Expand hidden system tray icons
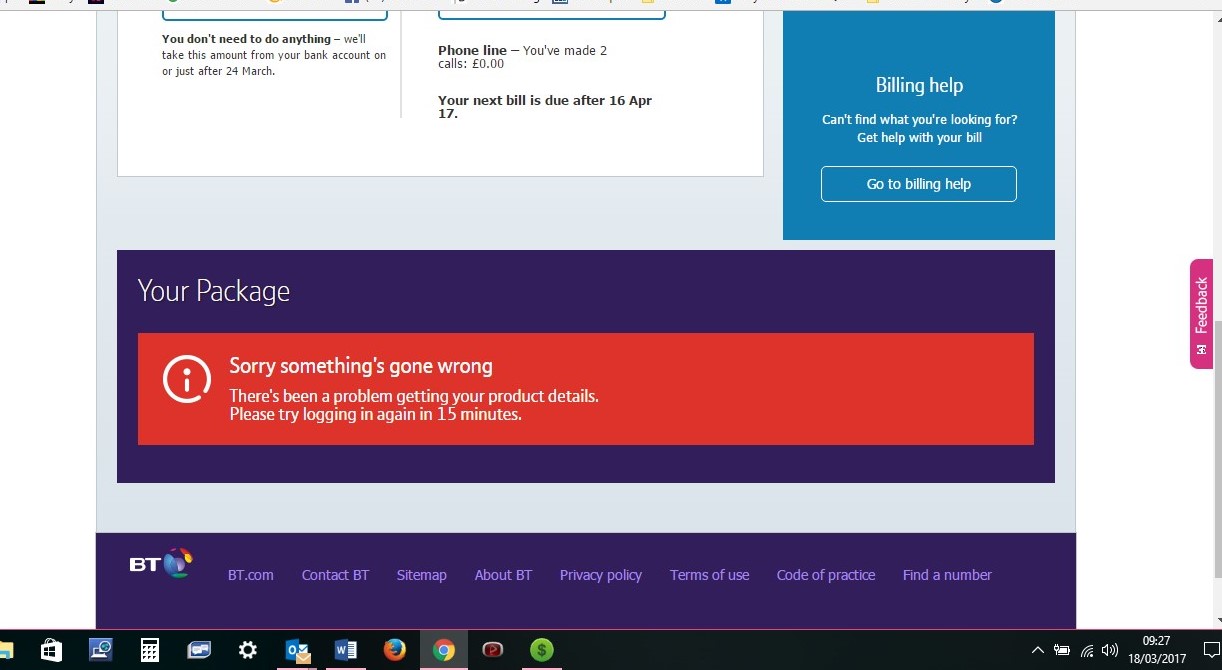 (1037, 650)
